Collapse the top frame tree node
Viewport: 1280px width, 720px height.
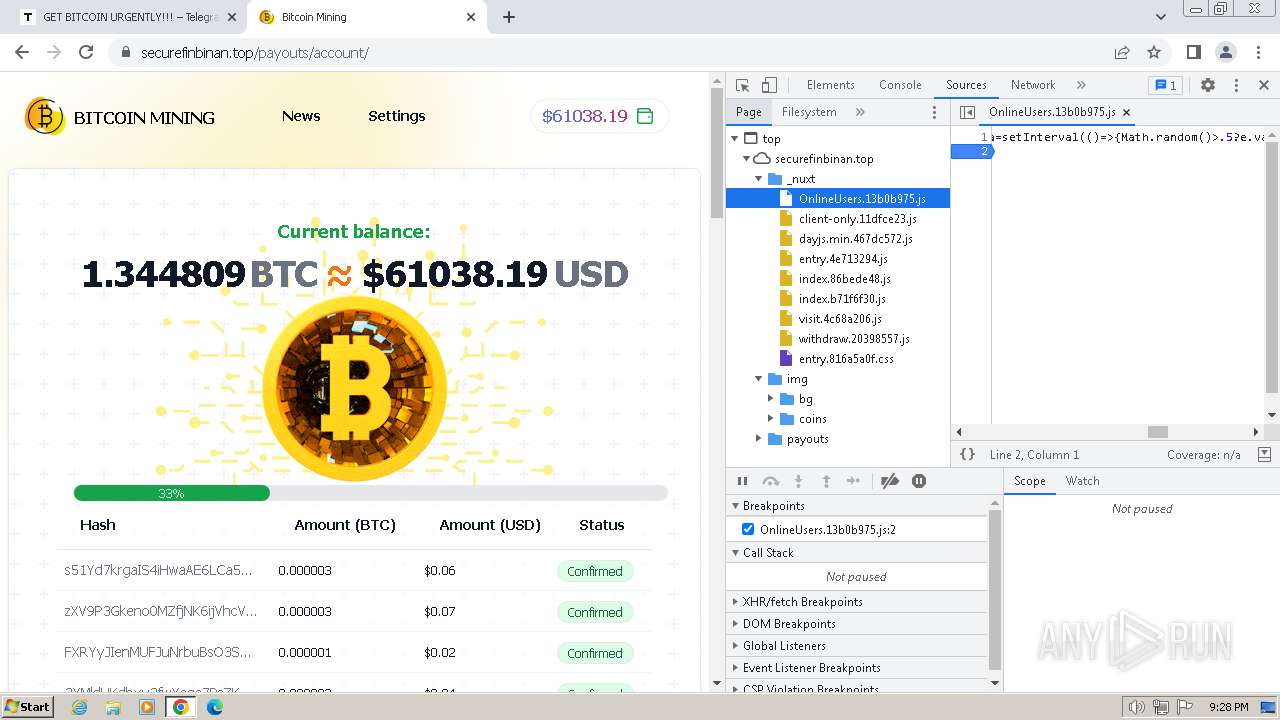pos(735,139)
